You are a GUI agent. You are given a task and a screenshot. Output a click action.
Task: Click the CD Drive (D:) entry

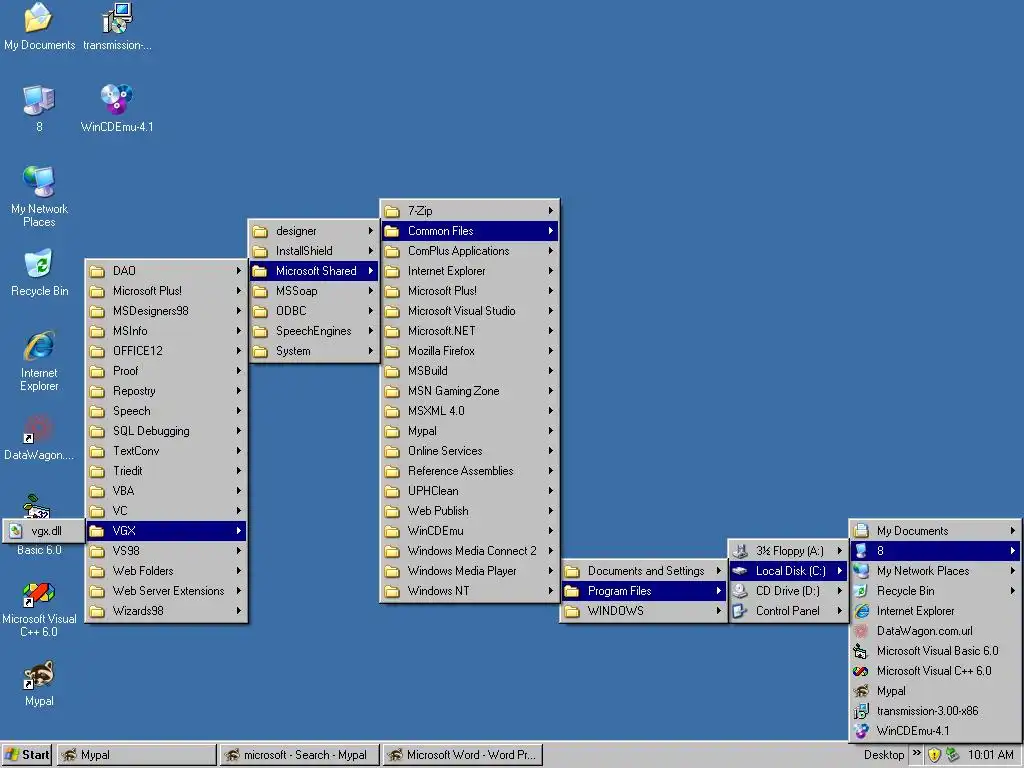[x=788, y=591]
